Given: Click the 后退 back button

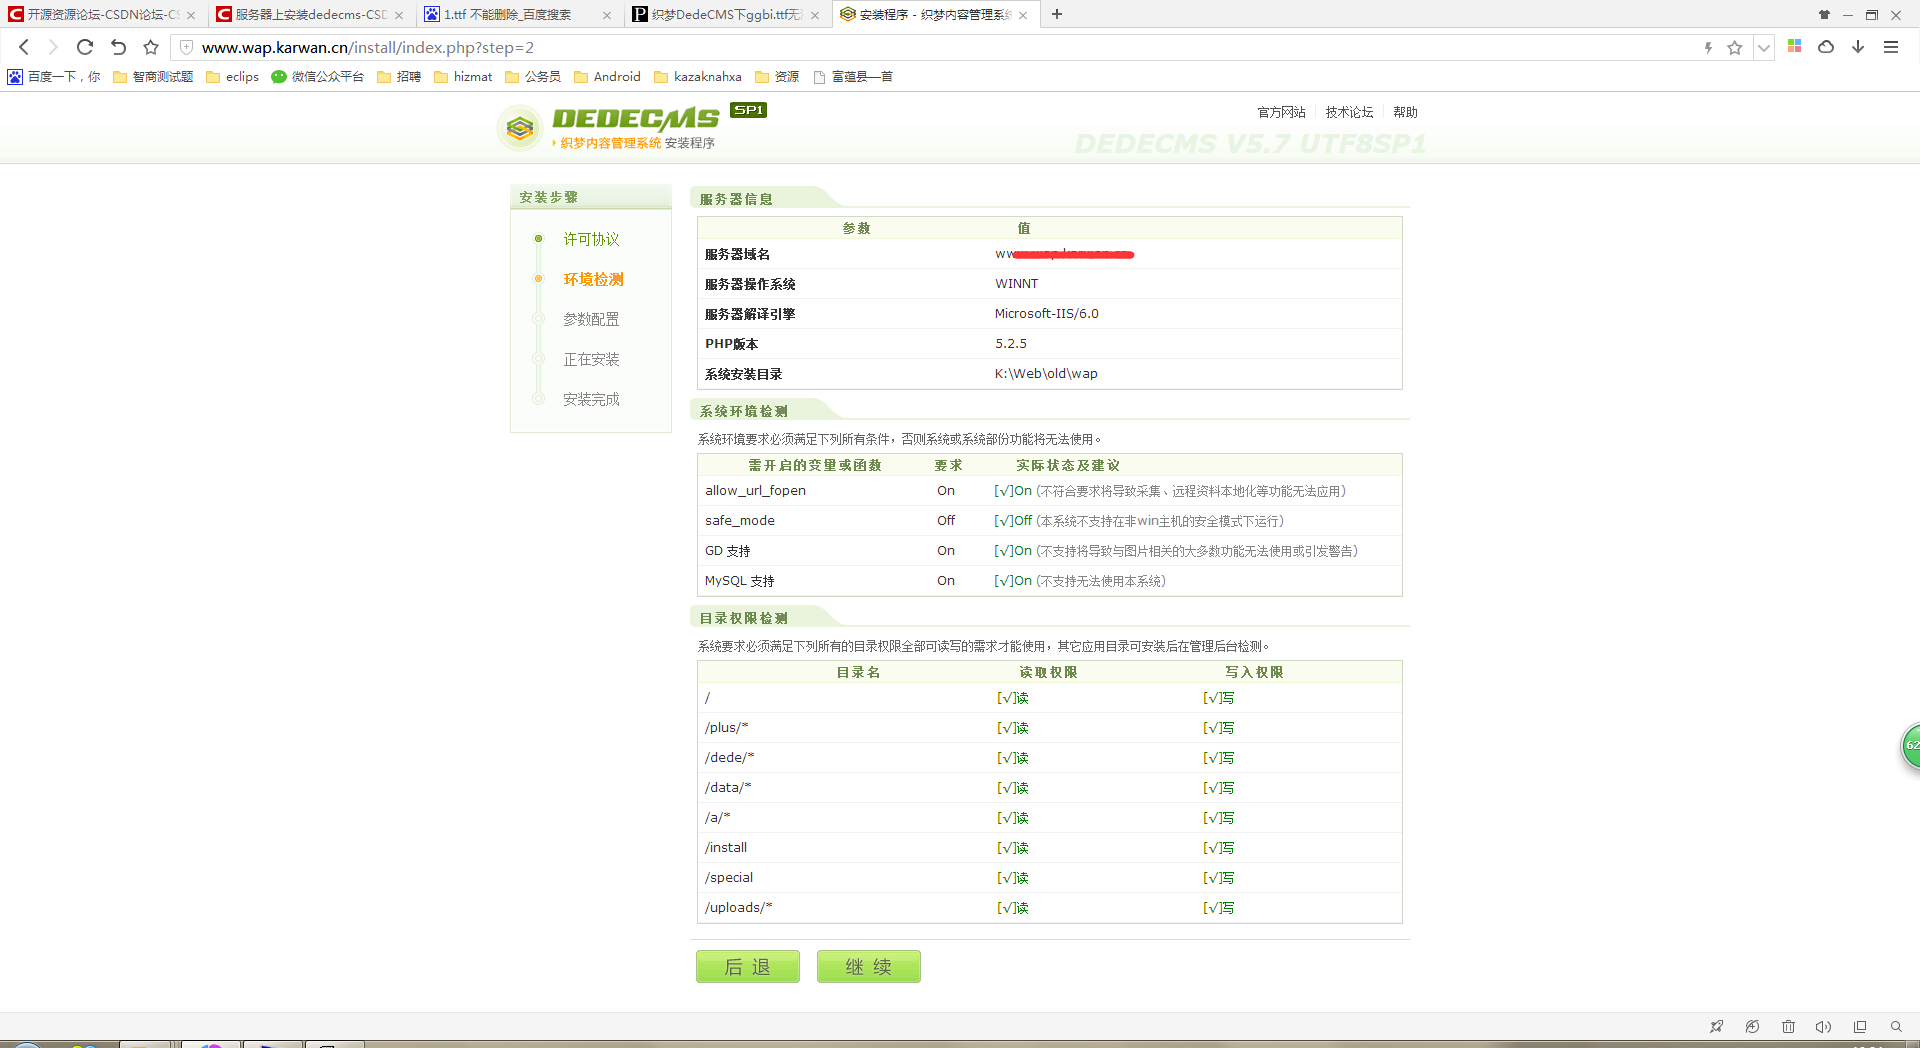Looking at the screenshot, I should point(748,966).
